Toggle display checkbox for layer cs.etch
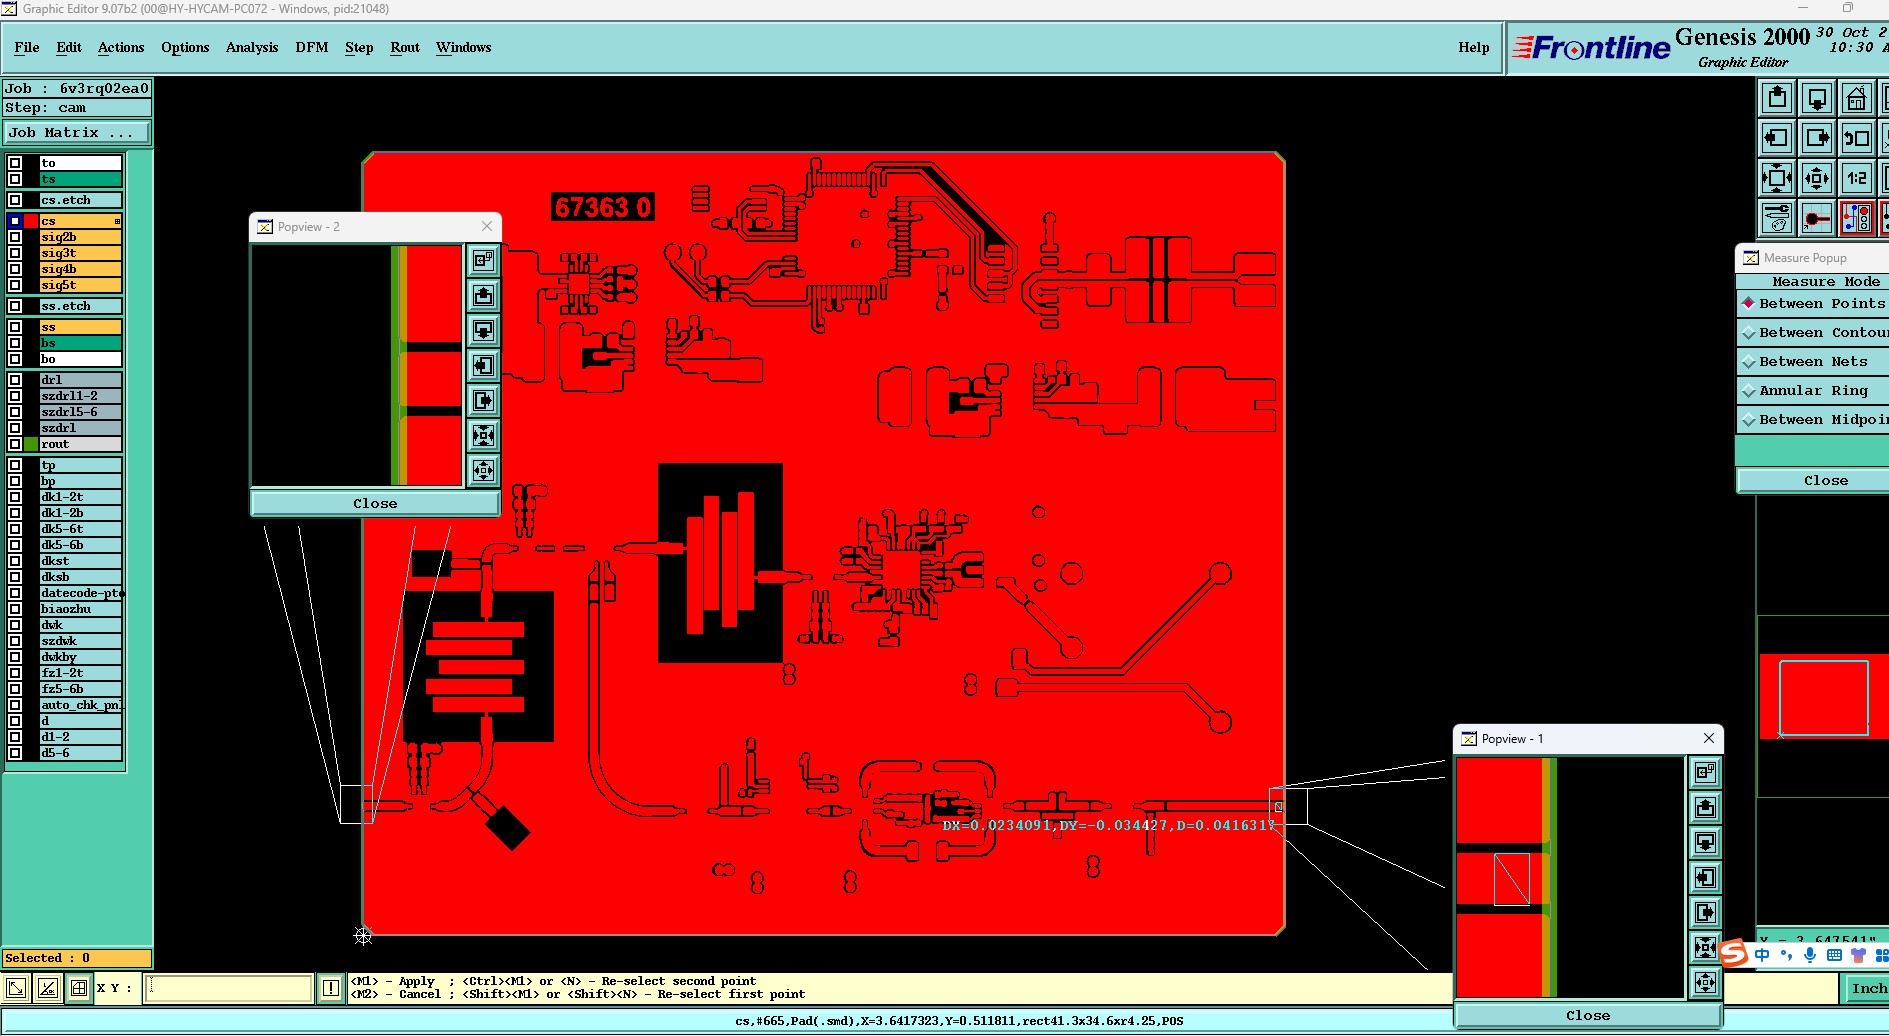 [15, 200]
